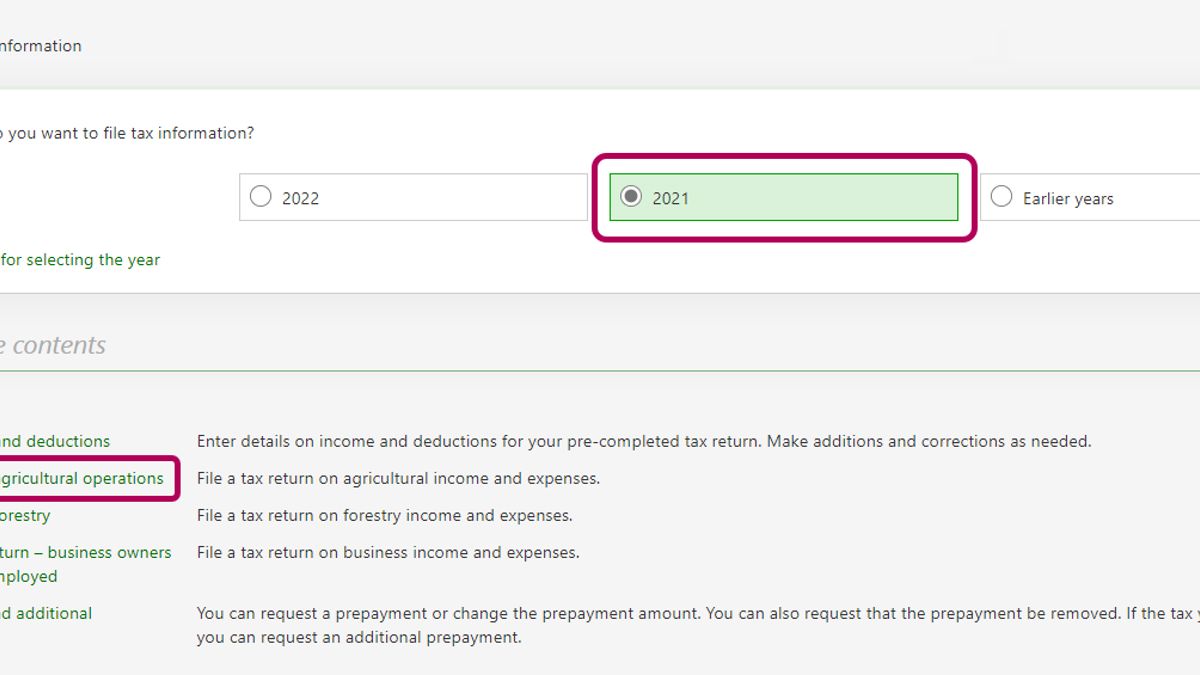
Task: Click the "Earlier years" label text
Action: tap(1067, 198)
